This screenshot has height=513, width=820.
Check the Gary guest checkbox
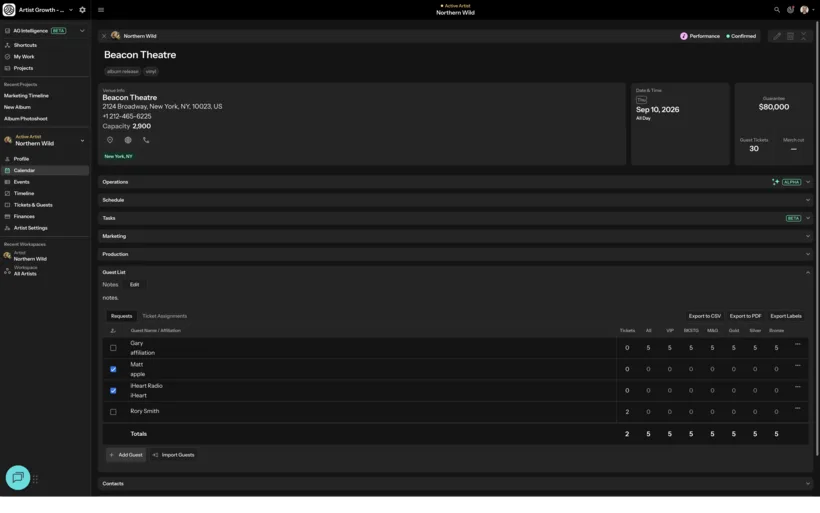(113, 348)
